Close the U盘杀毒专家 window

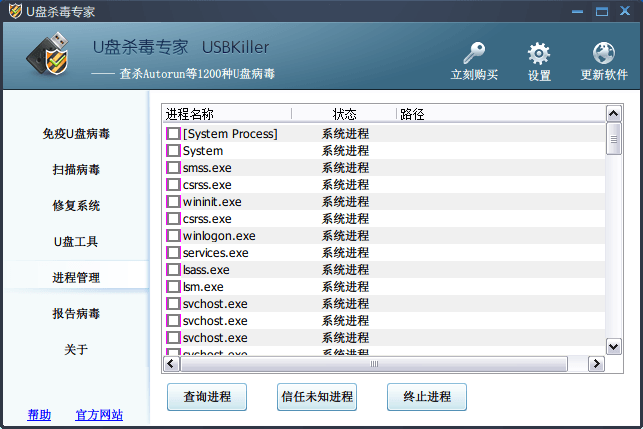coord(625,11)
